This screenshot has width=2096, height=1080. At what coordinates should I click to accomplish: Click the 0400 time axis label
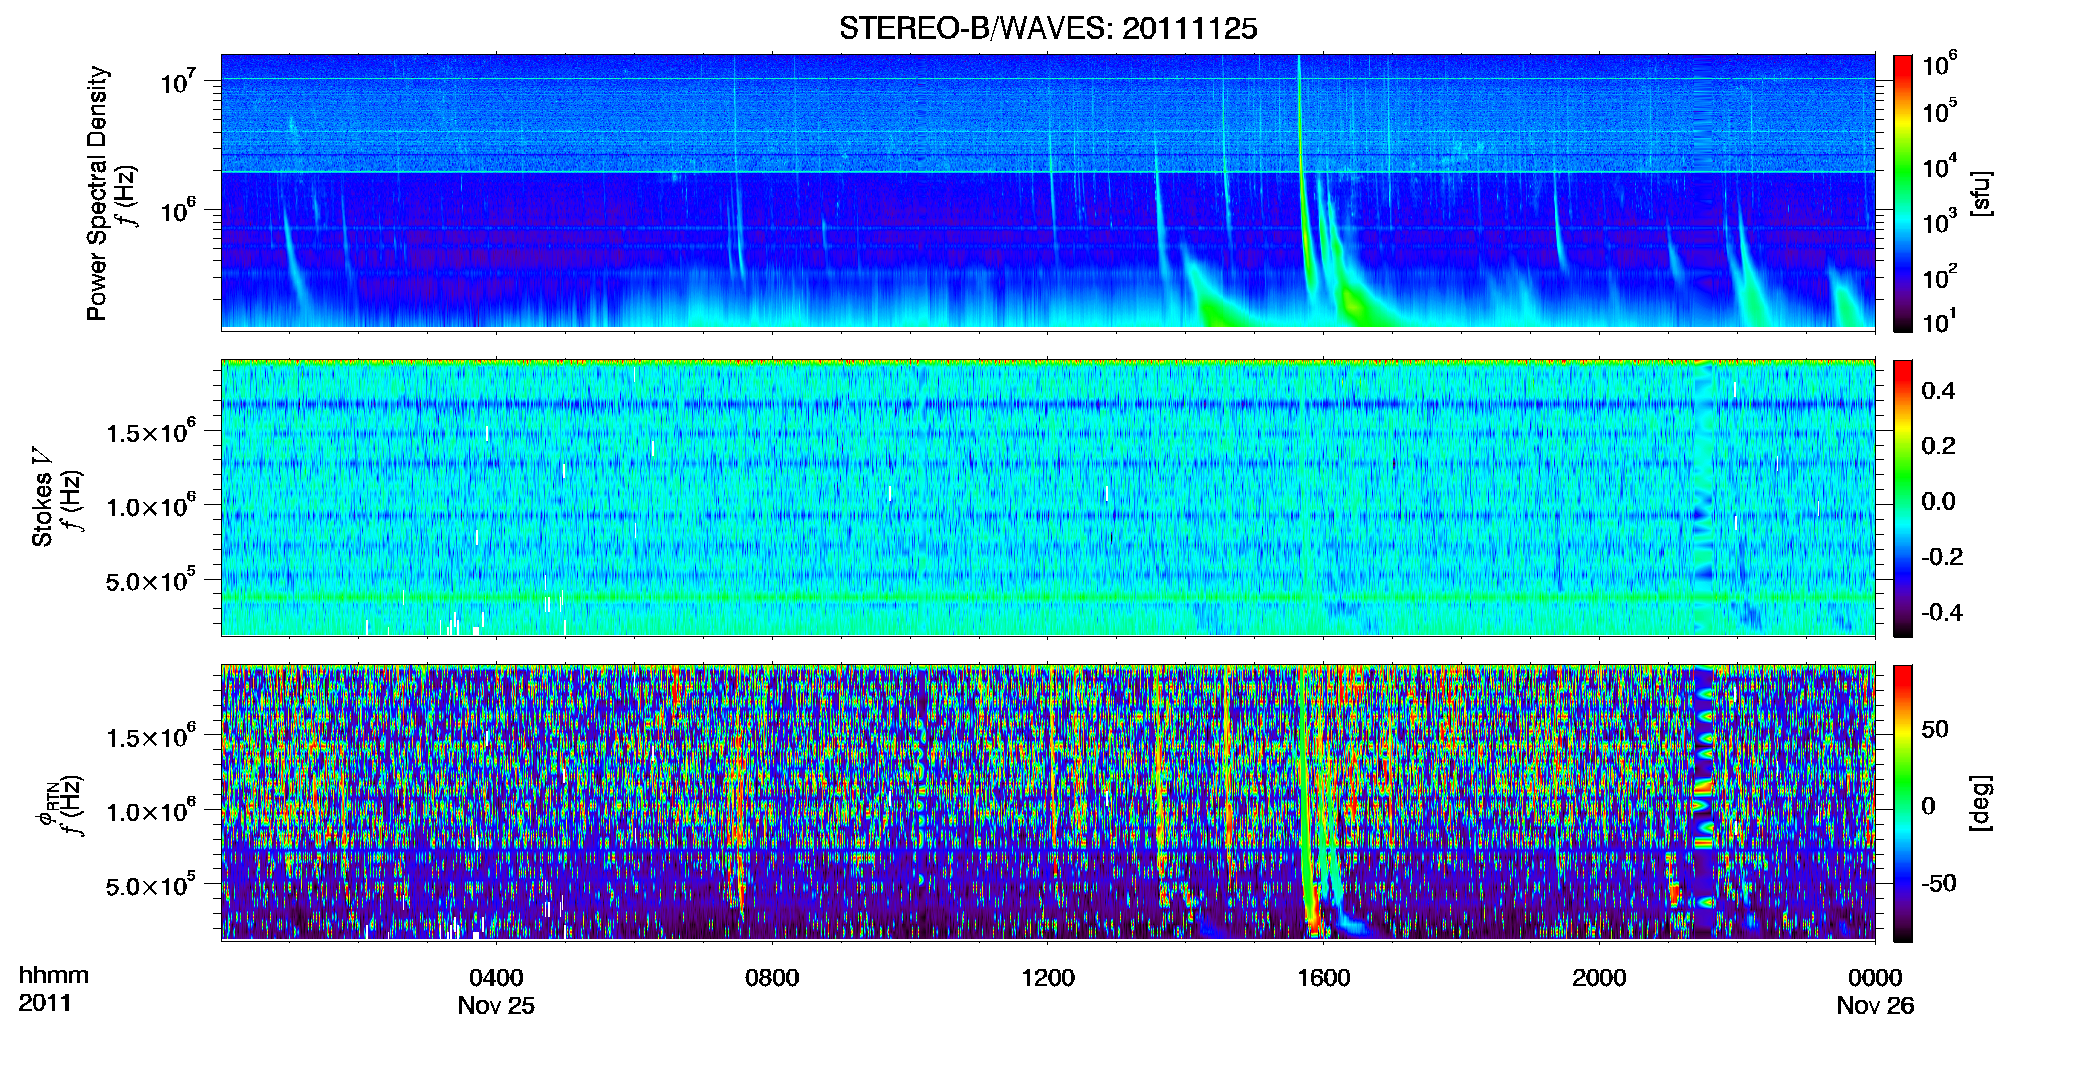point(496,978)
